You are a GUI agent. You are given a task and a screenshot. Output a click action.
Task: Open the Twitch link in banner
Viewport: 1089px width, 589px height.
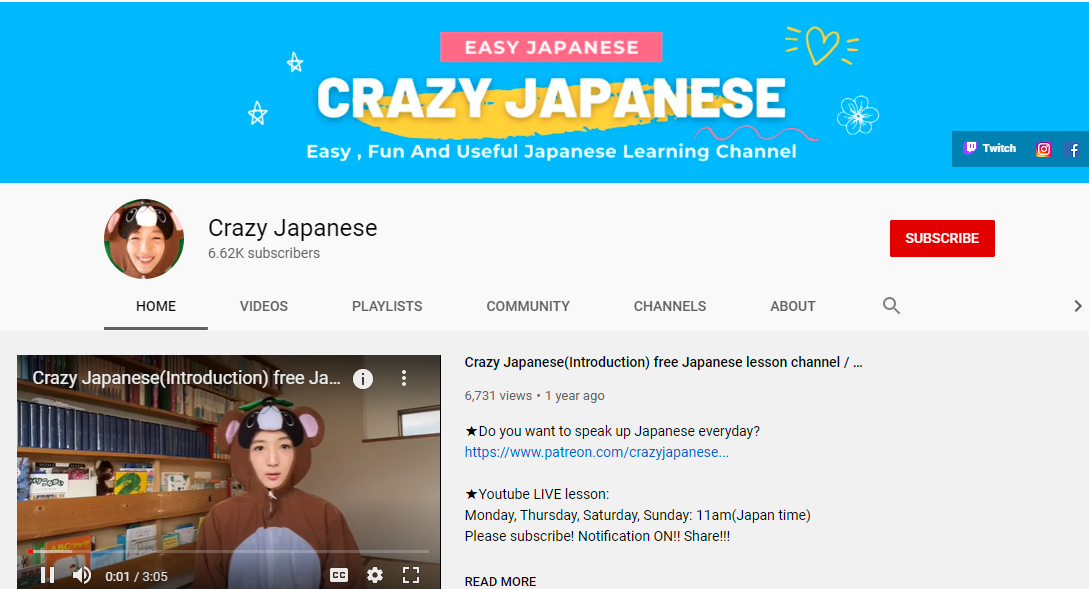point(990,149)
